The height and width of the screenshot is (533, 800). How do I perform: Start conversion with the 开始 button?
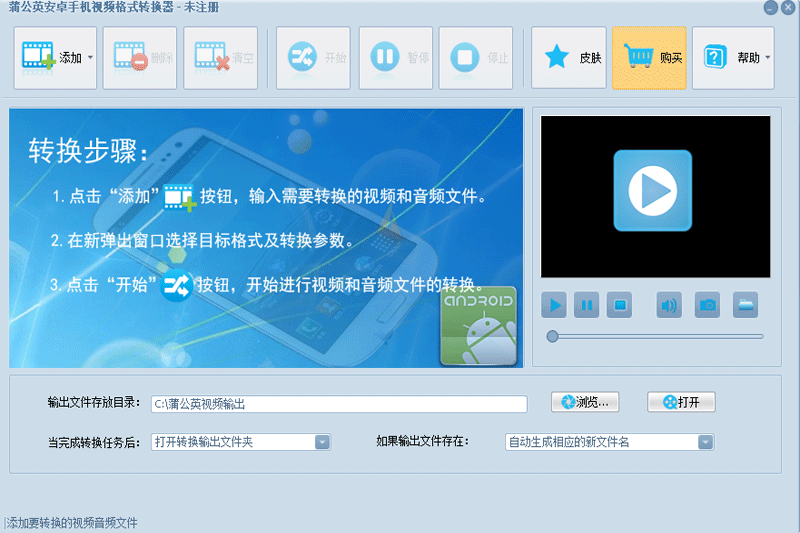[313, 58]
